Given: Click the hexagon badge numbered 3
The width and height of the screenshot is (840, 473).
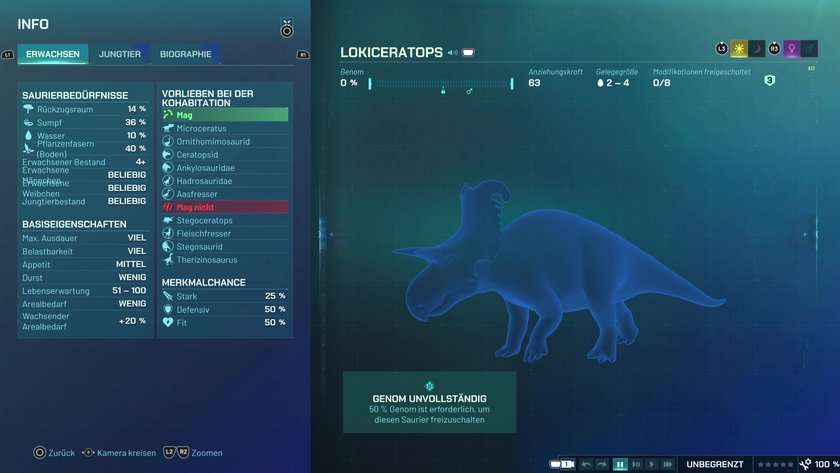Looking at the screenshot, I should click(x=769, y=80).
